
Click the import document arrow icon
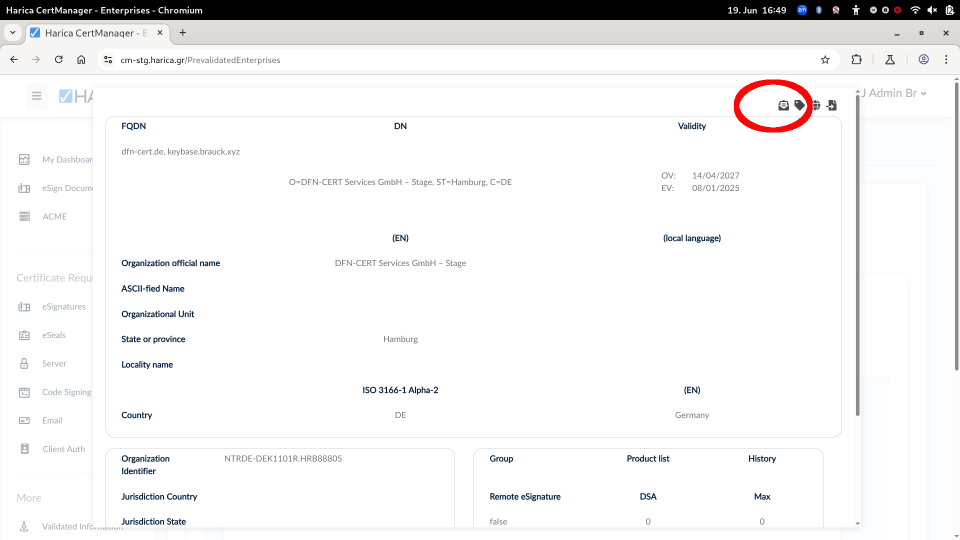click(x=831, y=105)
